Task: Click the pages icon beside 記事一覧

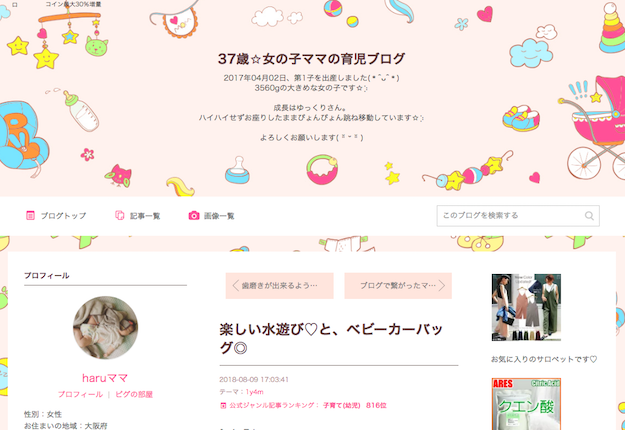Action: coord(120,216)
